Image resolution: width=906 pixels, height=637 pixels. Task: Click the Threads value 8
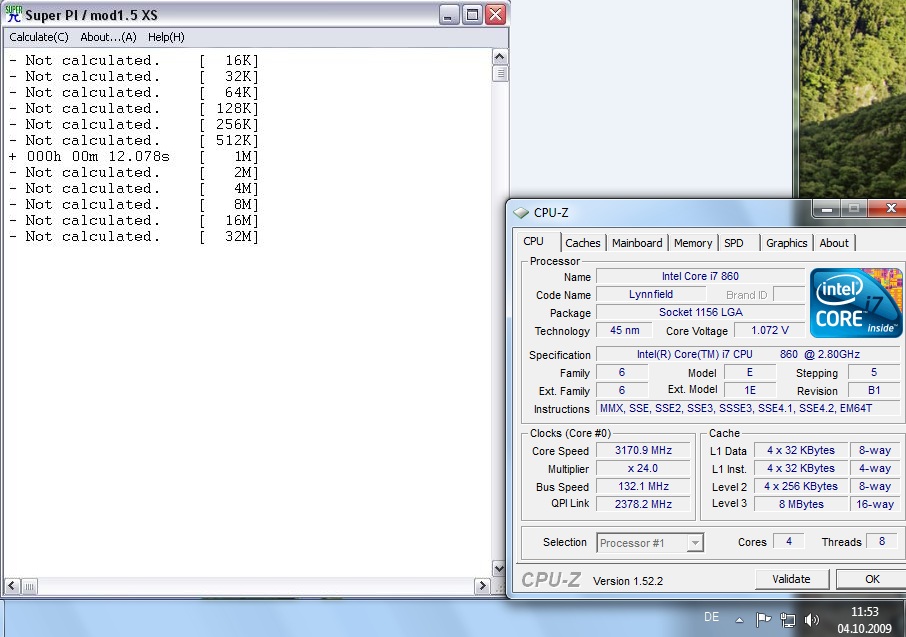882,541
